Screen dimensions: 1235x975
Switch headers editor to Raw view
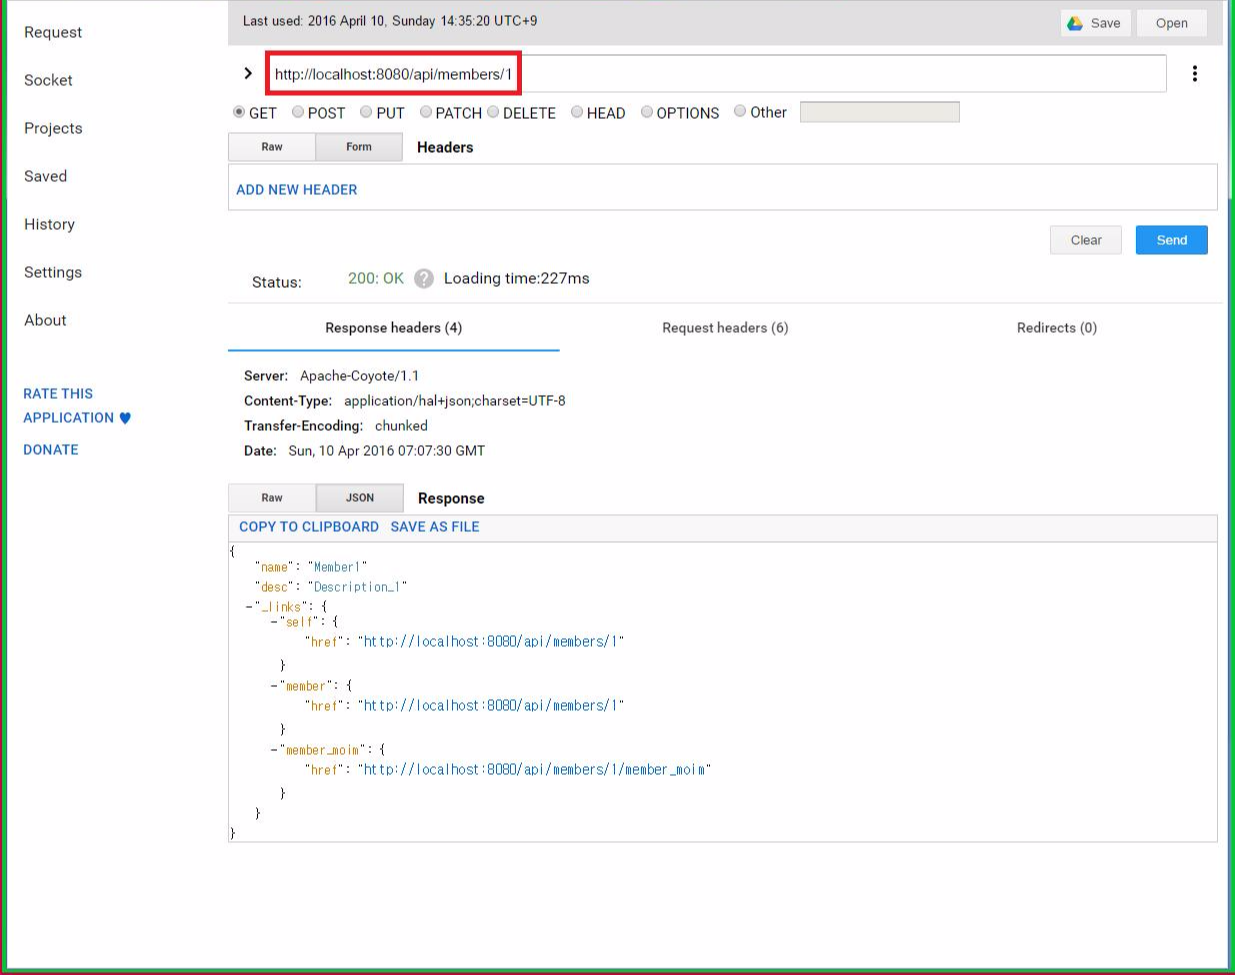point(272,147)
